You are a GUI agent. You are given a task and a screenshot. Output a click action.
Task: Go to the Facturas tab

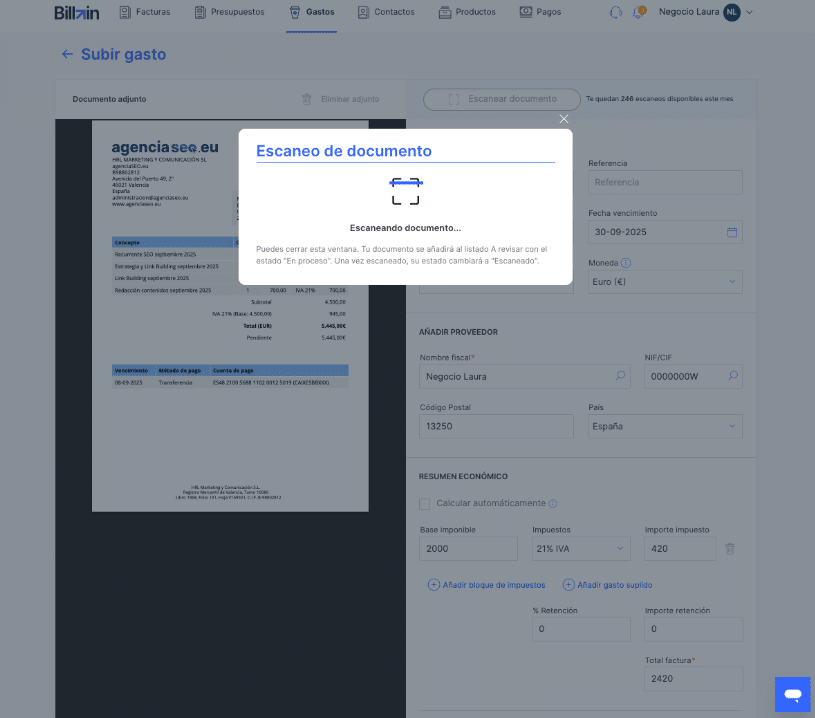coord(147,13)
